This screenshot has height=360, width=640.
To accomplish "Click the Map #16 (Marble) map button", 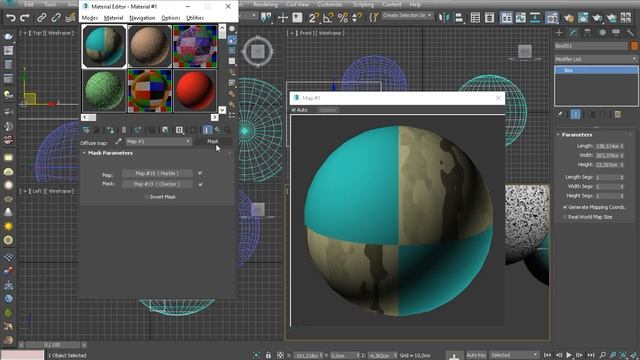I will click(157, 173).
